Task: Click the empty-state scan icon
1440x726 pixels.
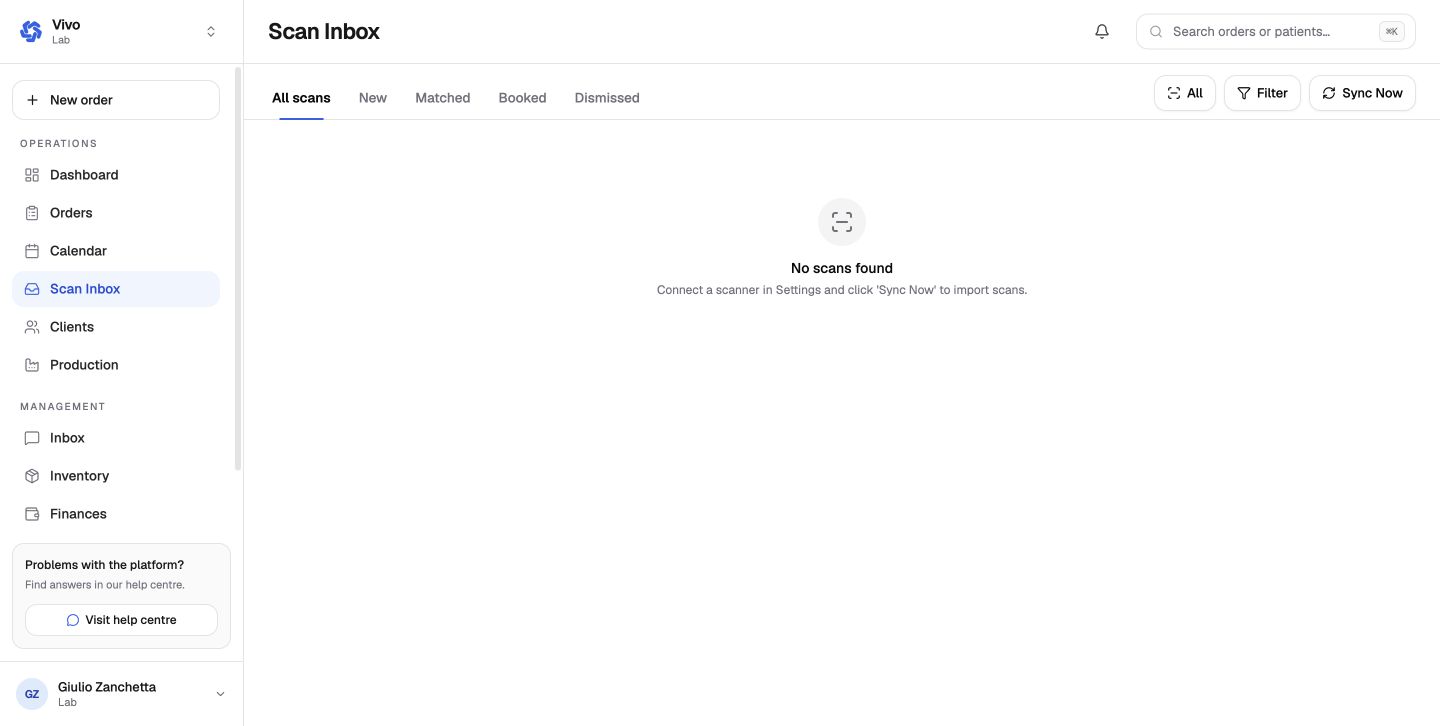Action: [x=842, y=222]
